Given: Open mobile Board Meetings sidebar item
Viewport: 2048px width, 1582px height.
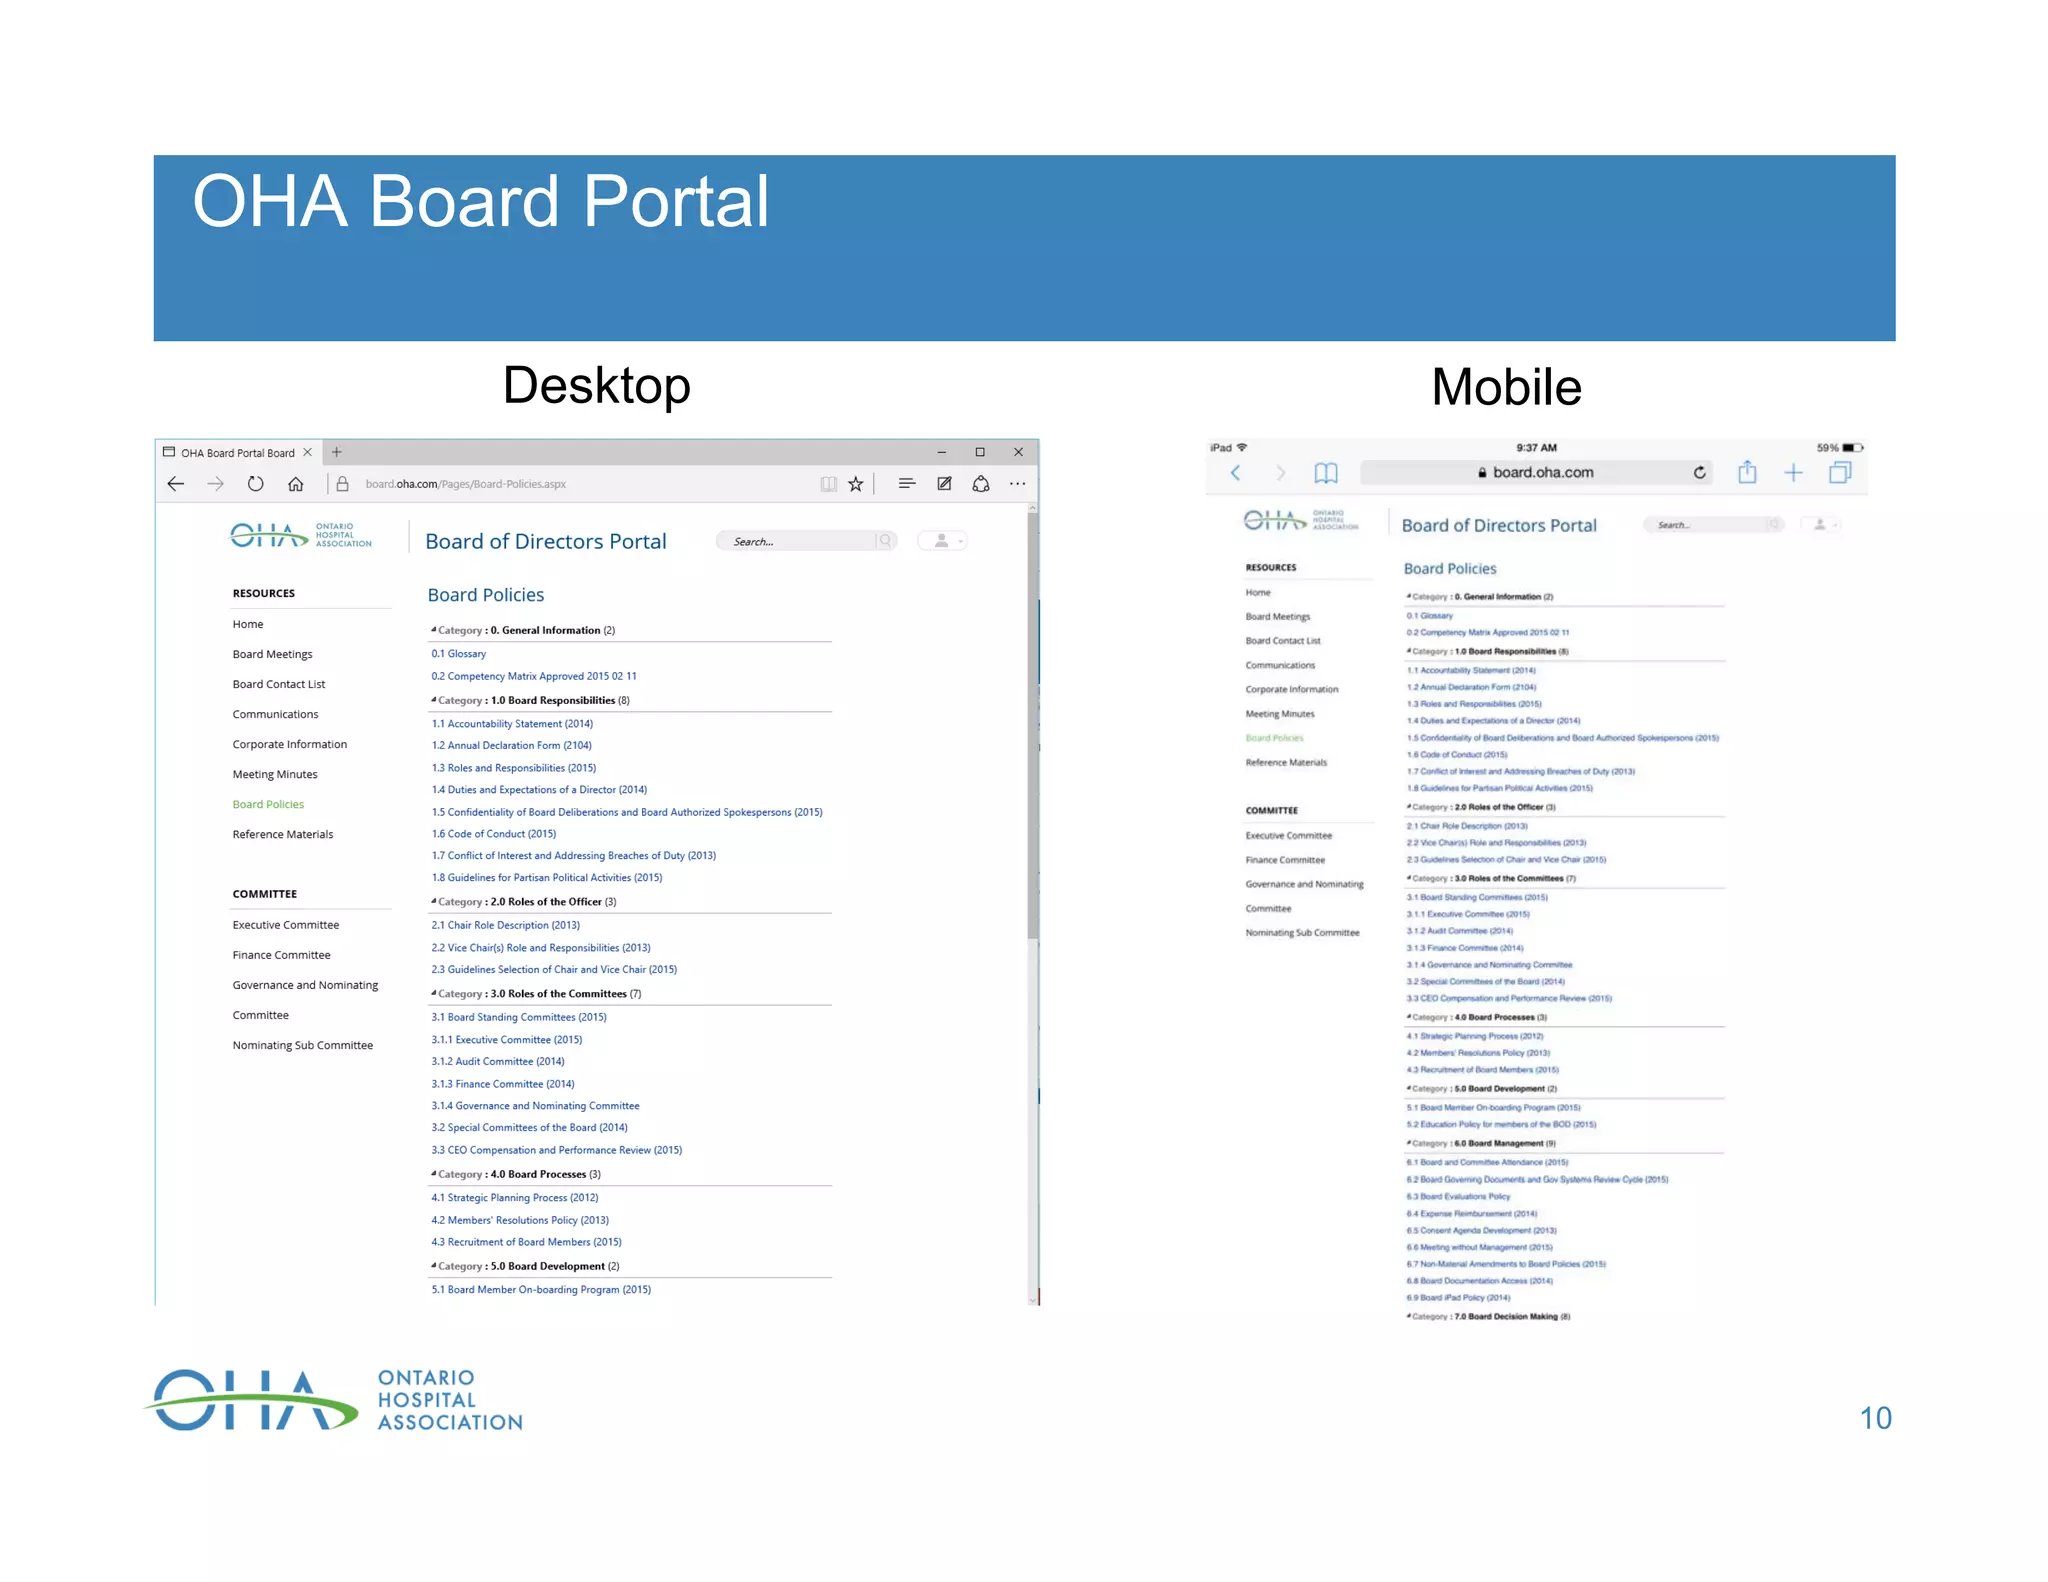Looking at the screenshot, I should coord(1278,617).
